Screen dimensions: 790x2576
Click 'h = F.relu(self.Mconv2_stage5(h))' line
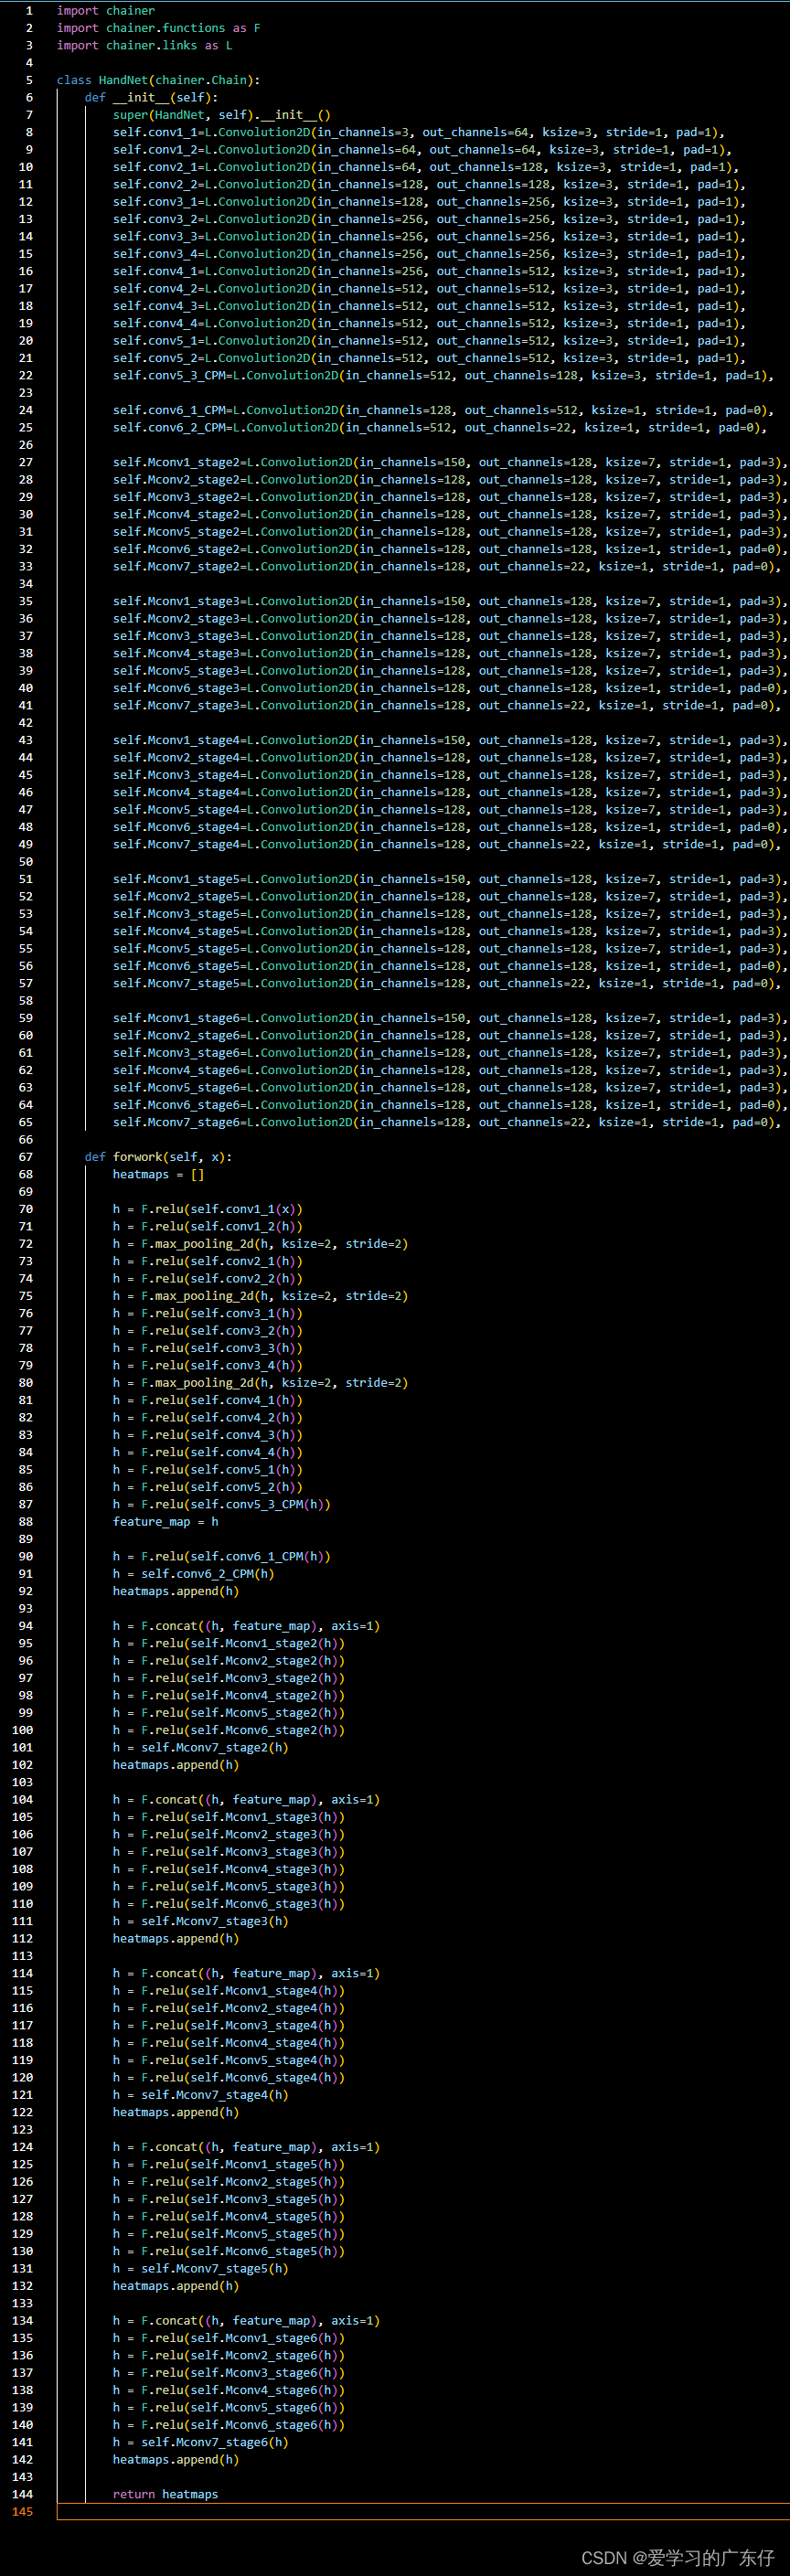click(x=228, y=2182)
